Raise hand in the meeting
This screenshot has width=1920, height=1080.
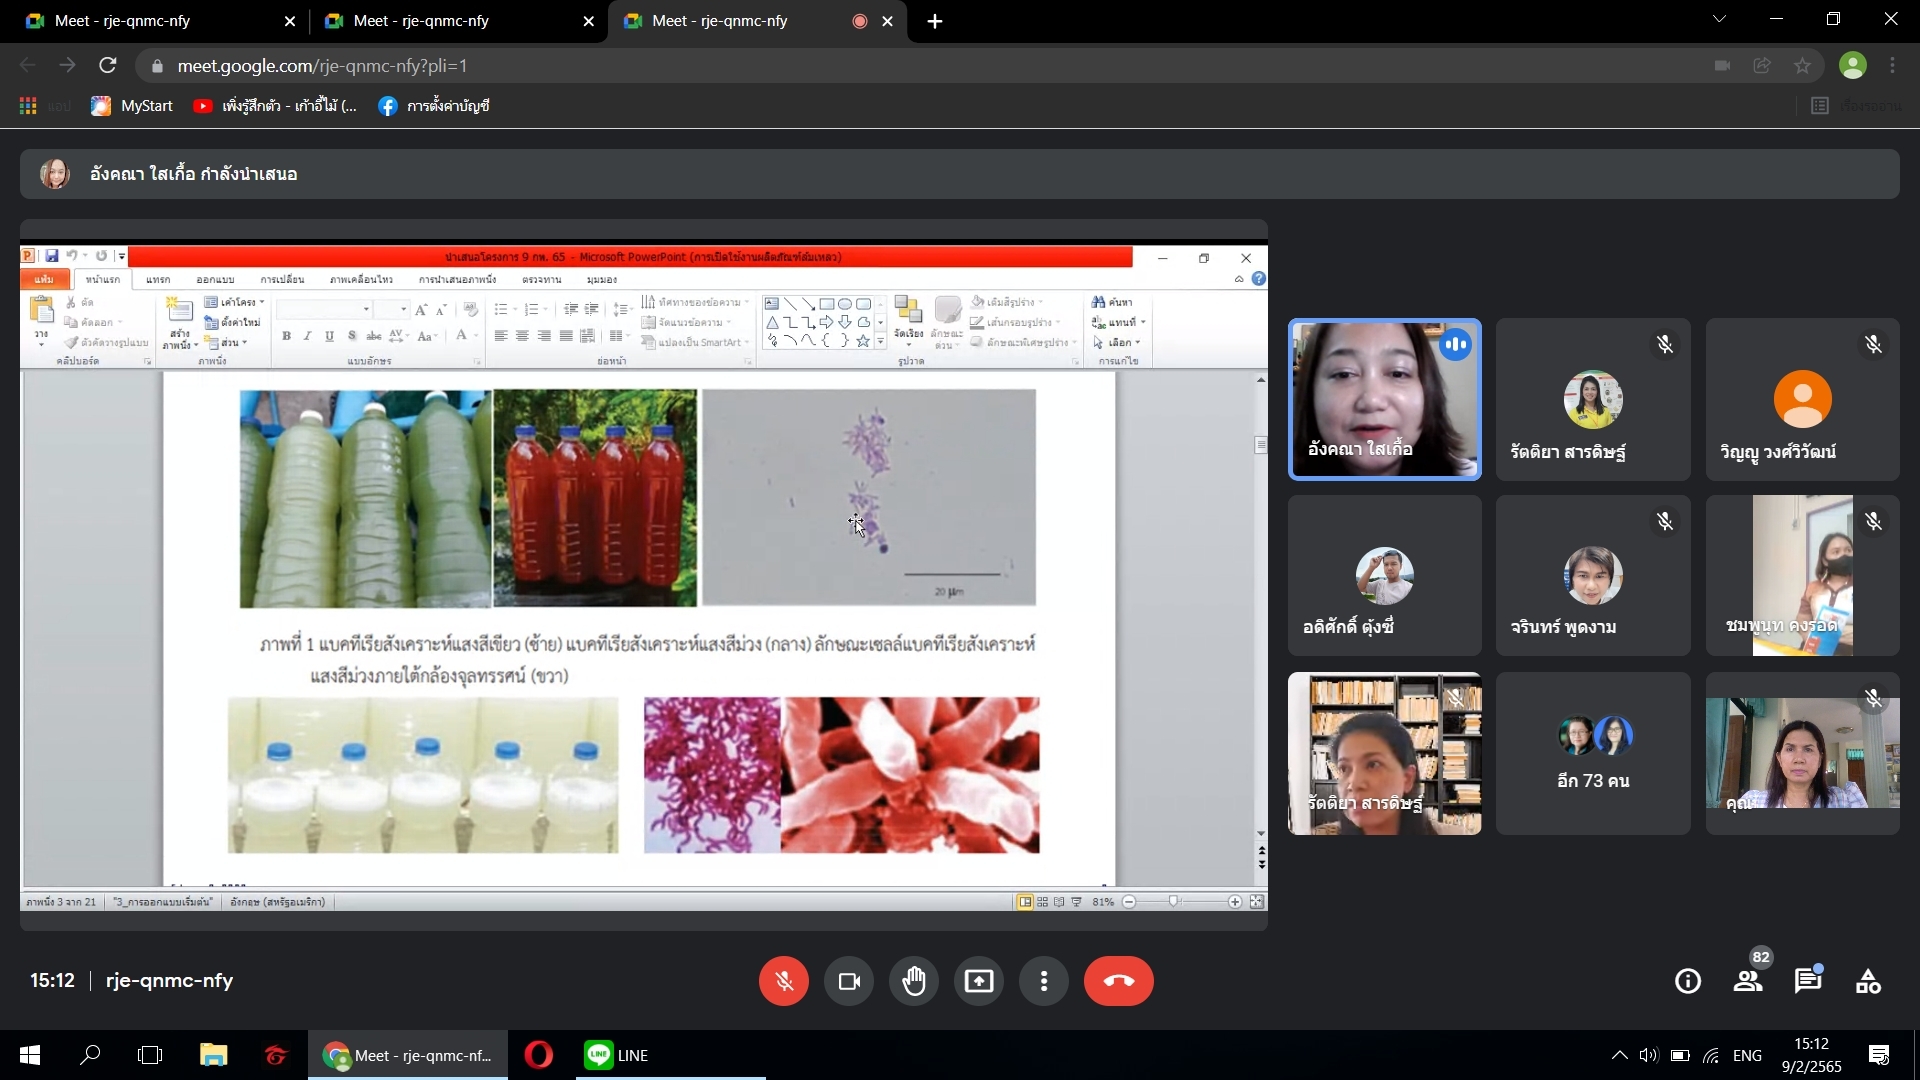tap(914, 981)
